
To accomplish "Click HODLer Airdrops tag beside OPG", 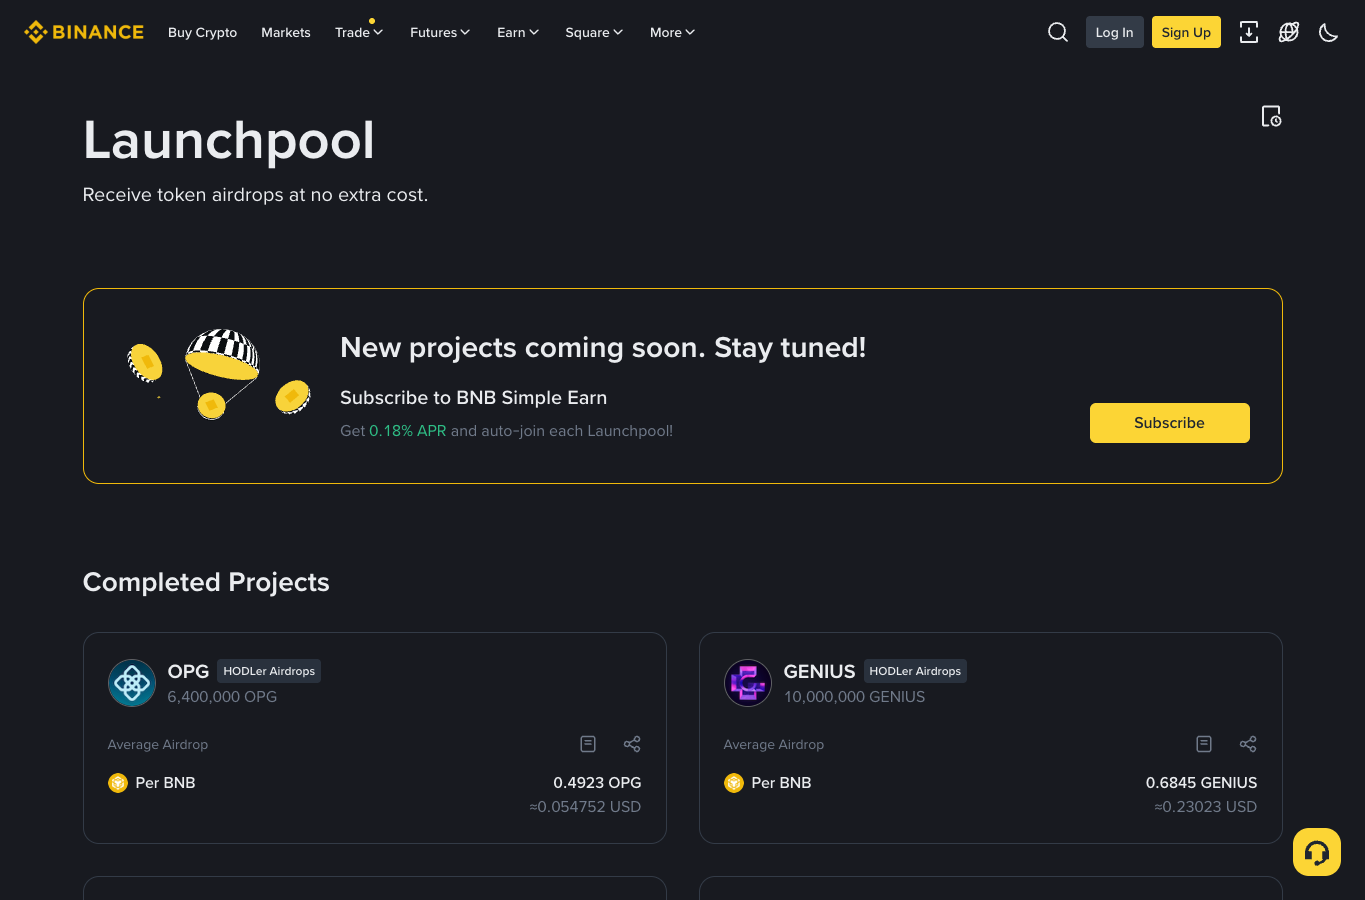I will coord(269,671).
